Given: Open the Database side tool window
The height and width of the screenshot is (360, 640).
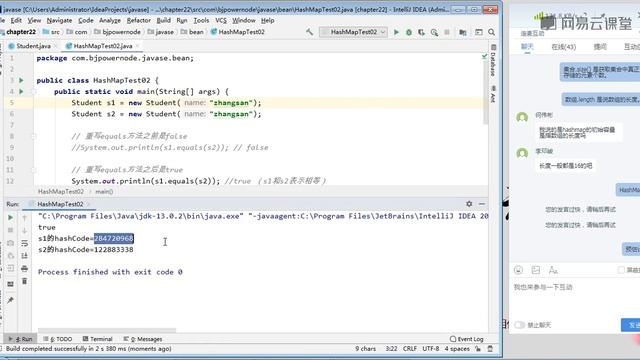Looking at the screenshot, I should [493, 61].
